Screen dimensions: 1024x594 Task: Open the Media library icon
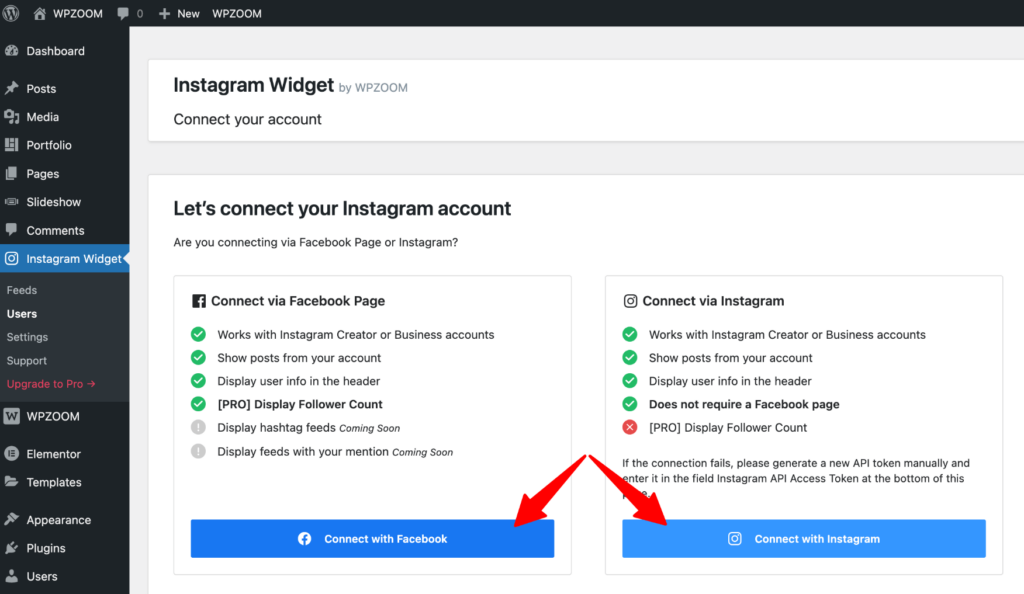pyautogui.click(x=12, y=117)
